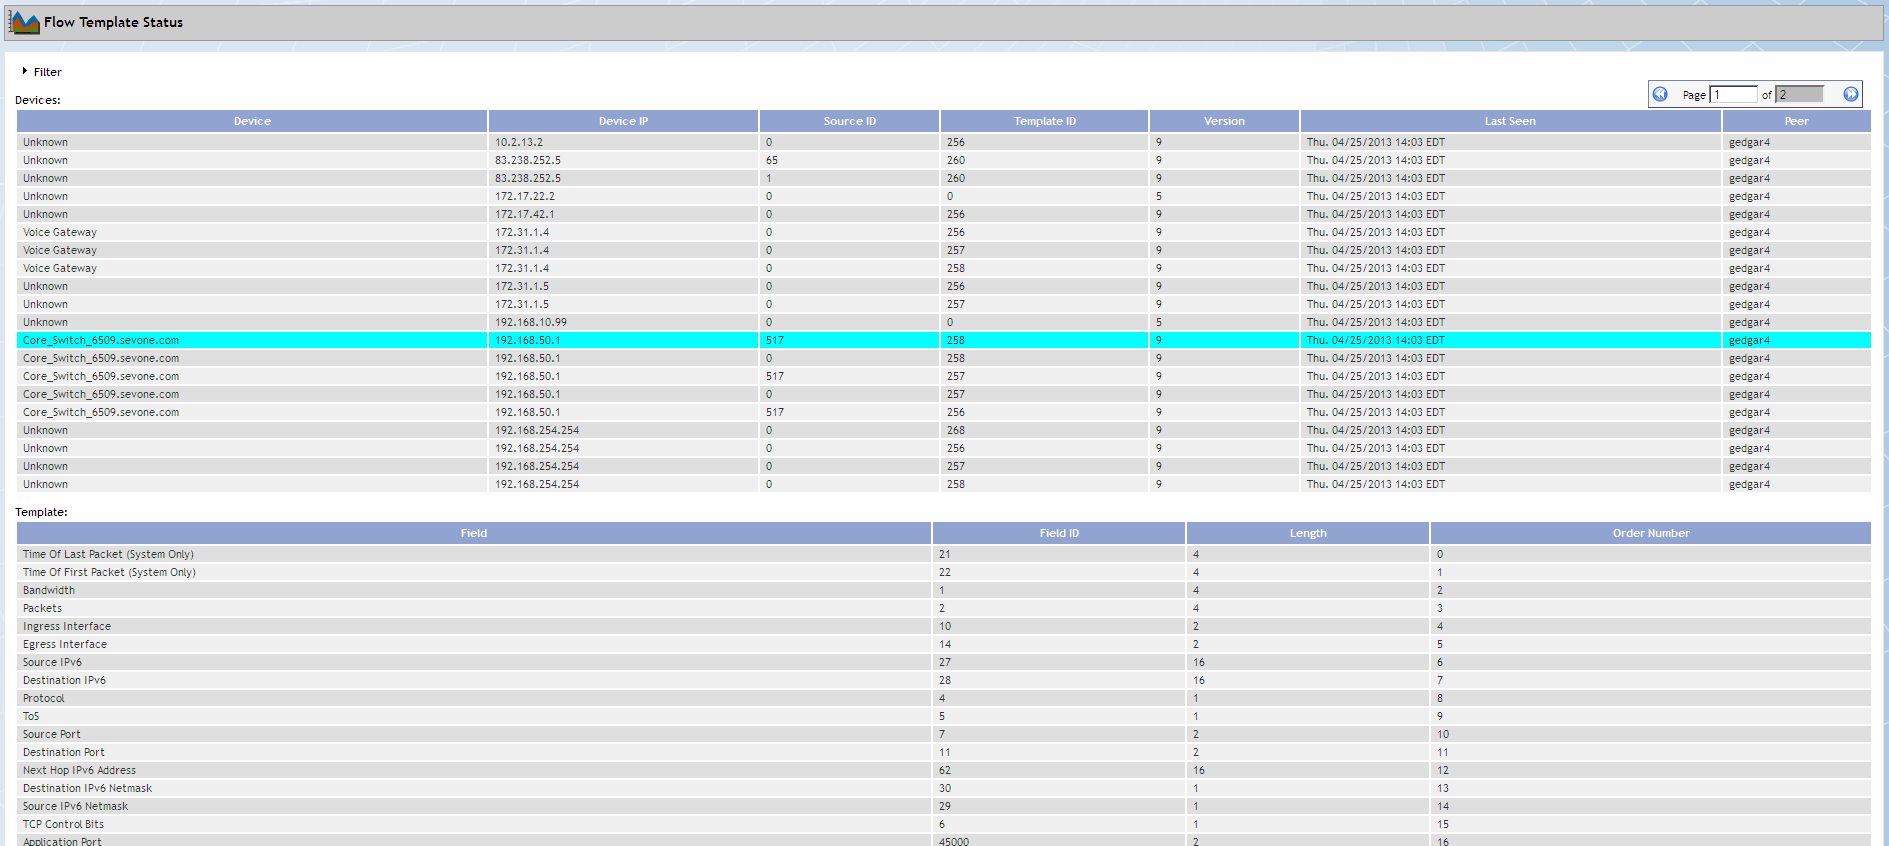Screen dimensions: 1889x846
Task: Click the Destination IPv6 field row
Action: pos(944,680)
